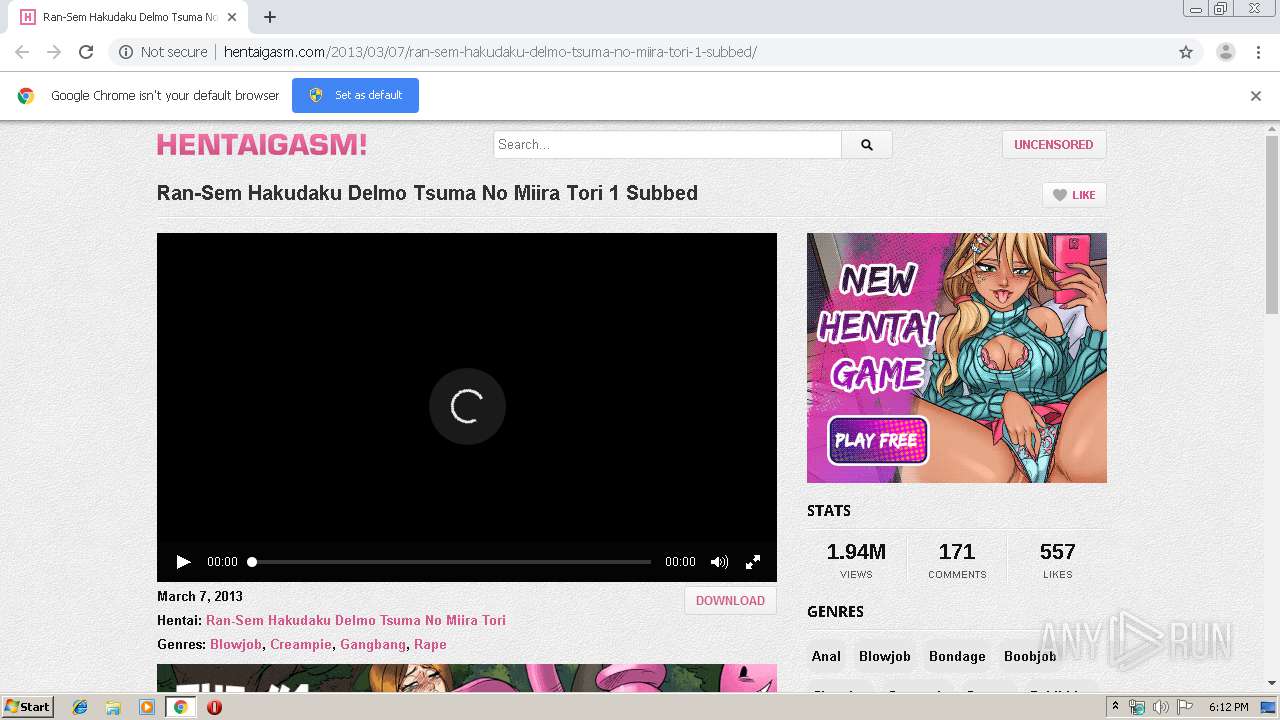Launch Internet Explorer from taskbar
The height and width of the screenshot is (720, 1280).
point(80,707)
